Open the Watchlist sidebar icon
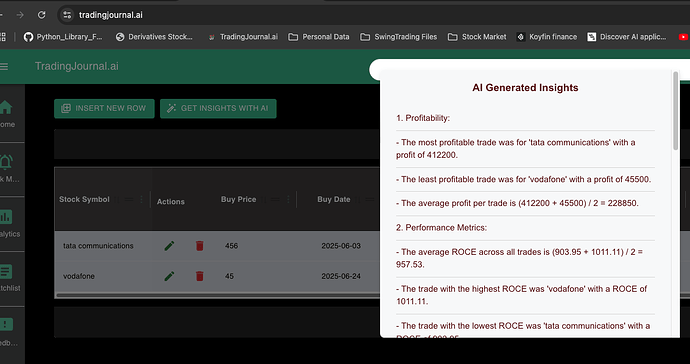This screenshot has height=364, width=690. coord(6,272)
